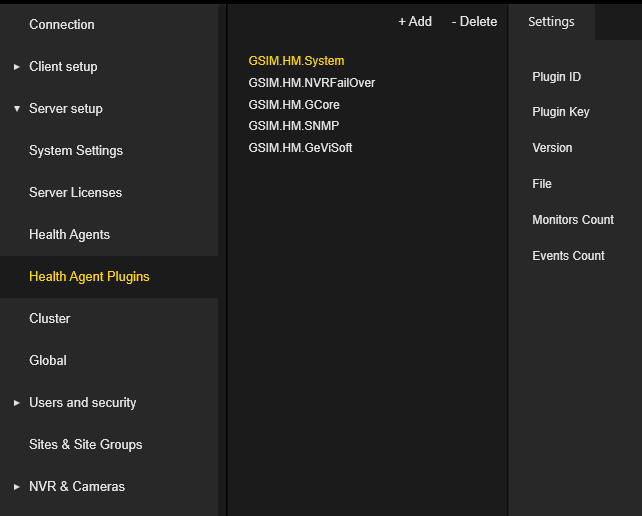Open the Connection menu item
This screenshot has height=516, width=642.
click(62, 25)
